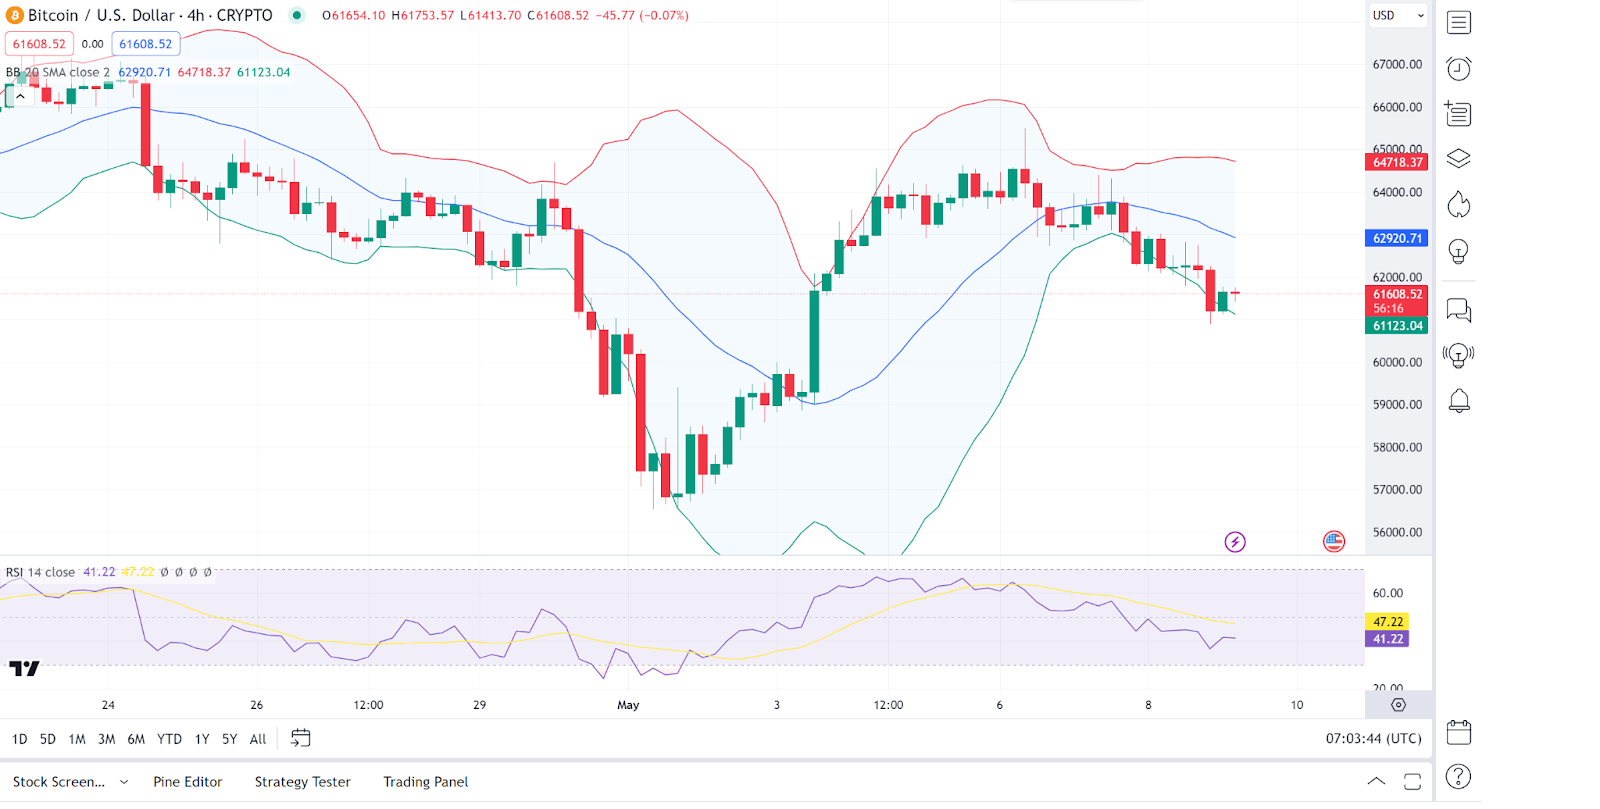This screenshot has width=1600, height=809.
Task: Click the green 61123.04 lower band label
Action: [1397, 326]
